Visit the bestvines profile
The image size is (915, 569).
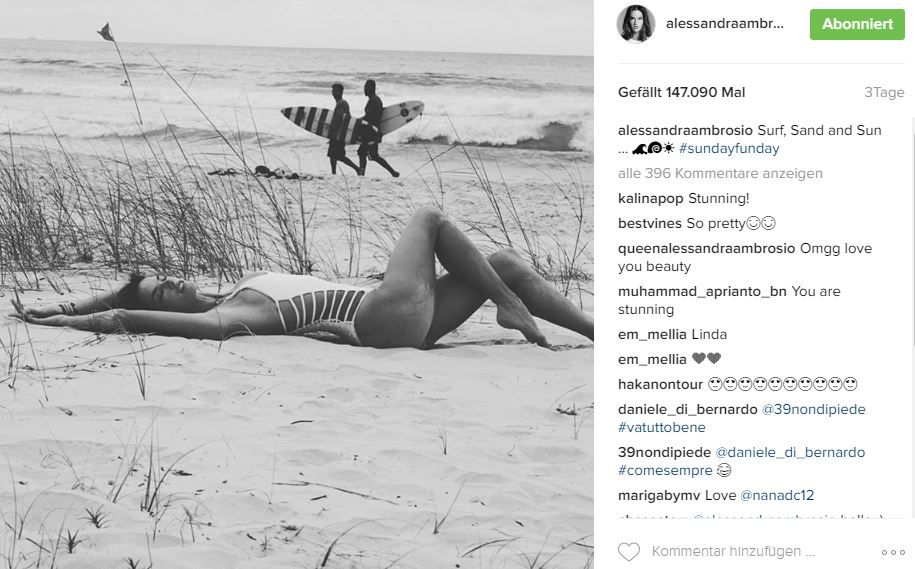coord(649,224)
